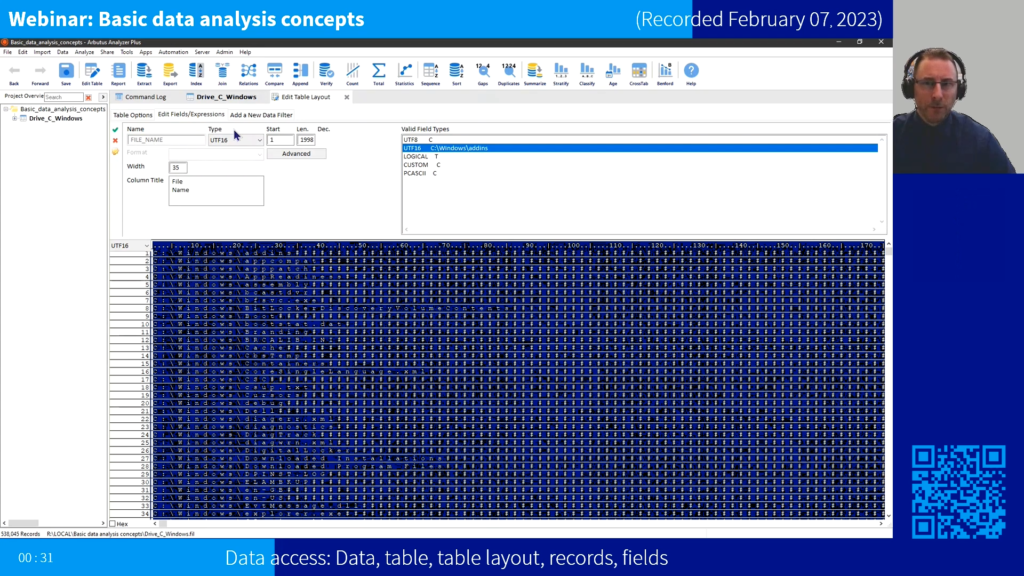Run the Extract command icon
Viewport: 1024px width, 576px height.
(x=144, y=74)
